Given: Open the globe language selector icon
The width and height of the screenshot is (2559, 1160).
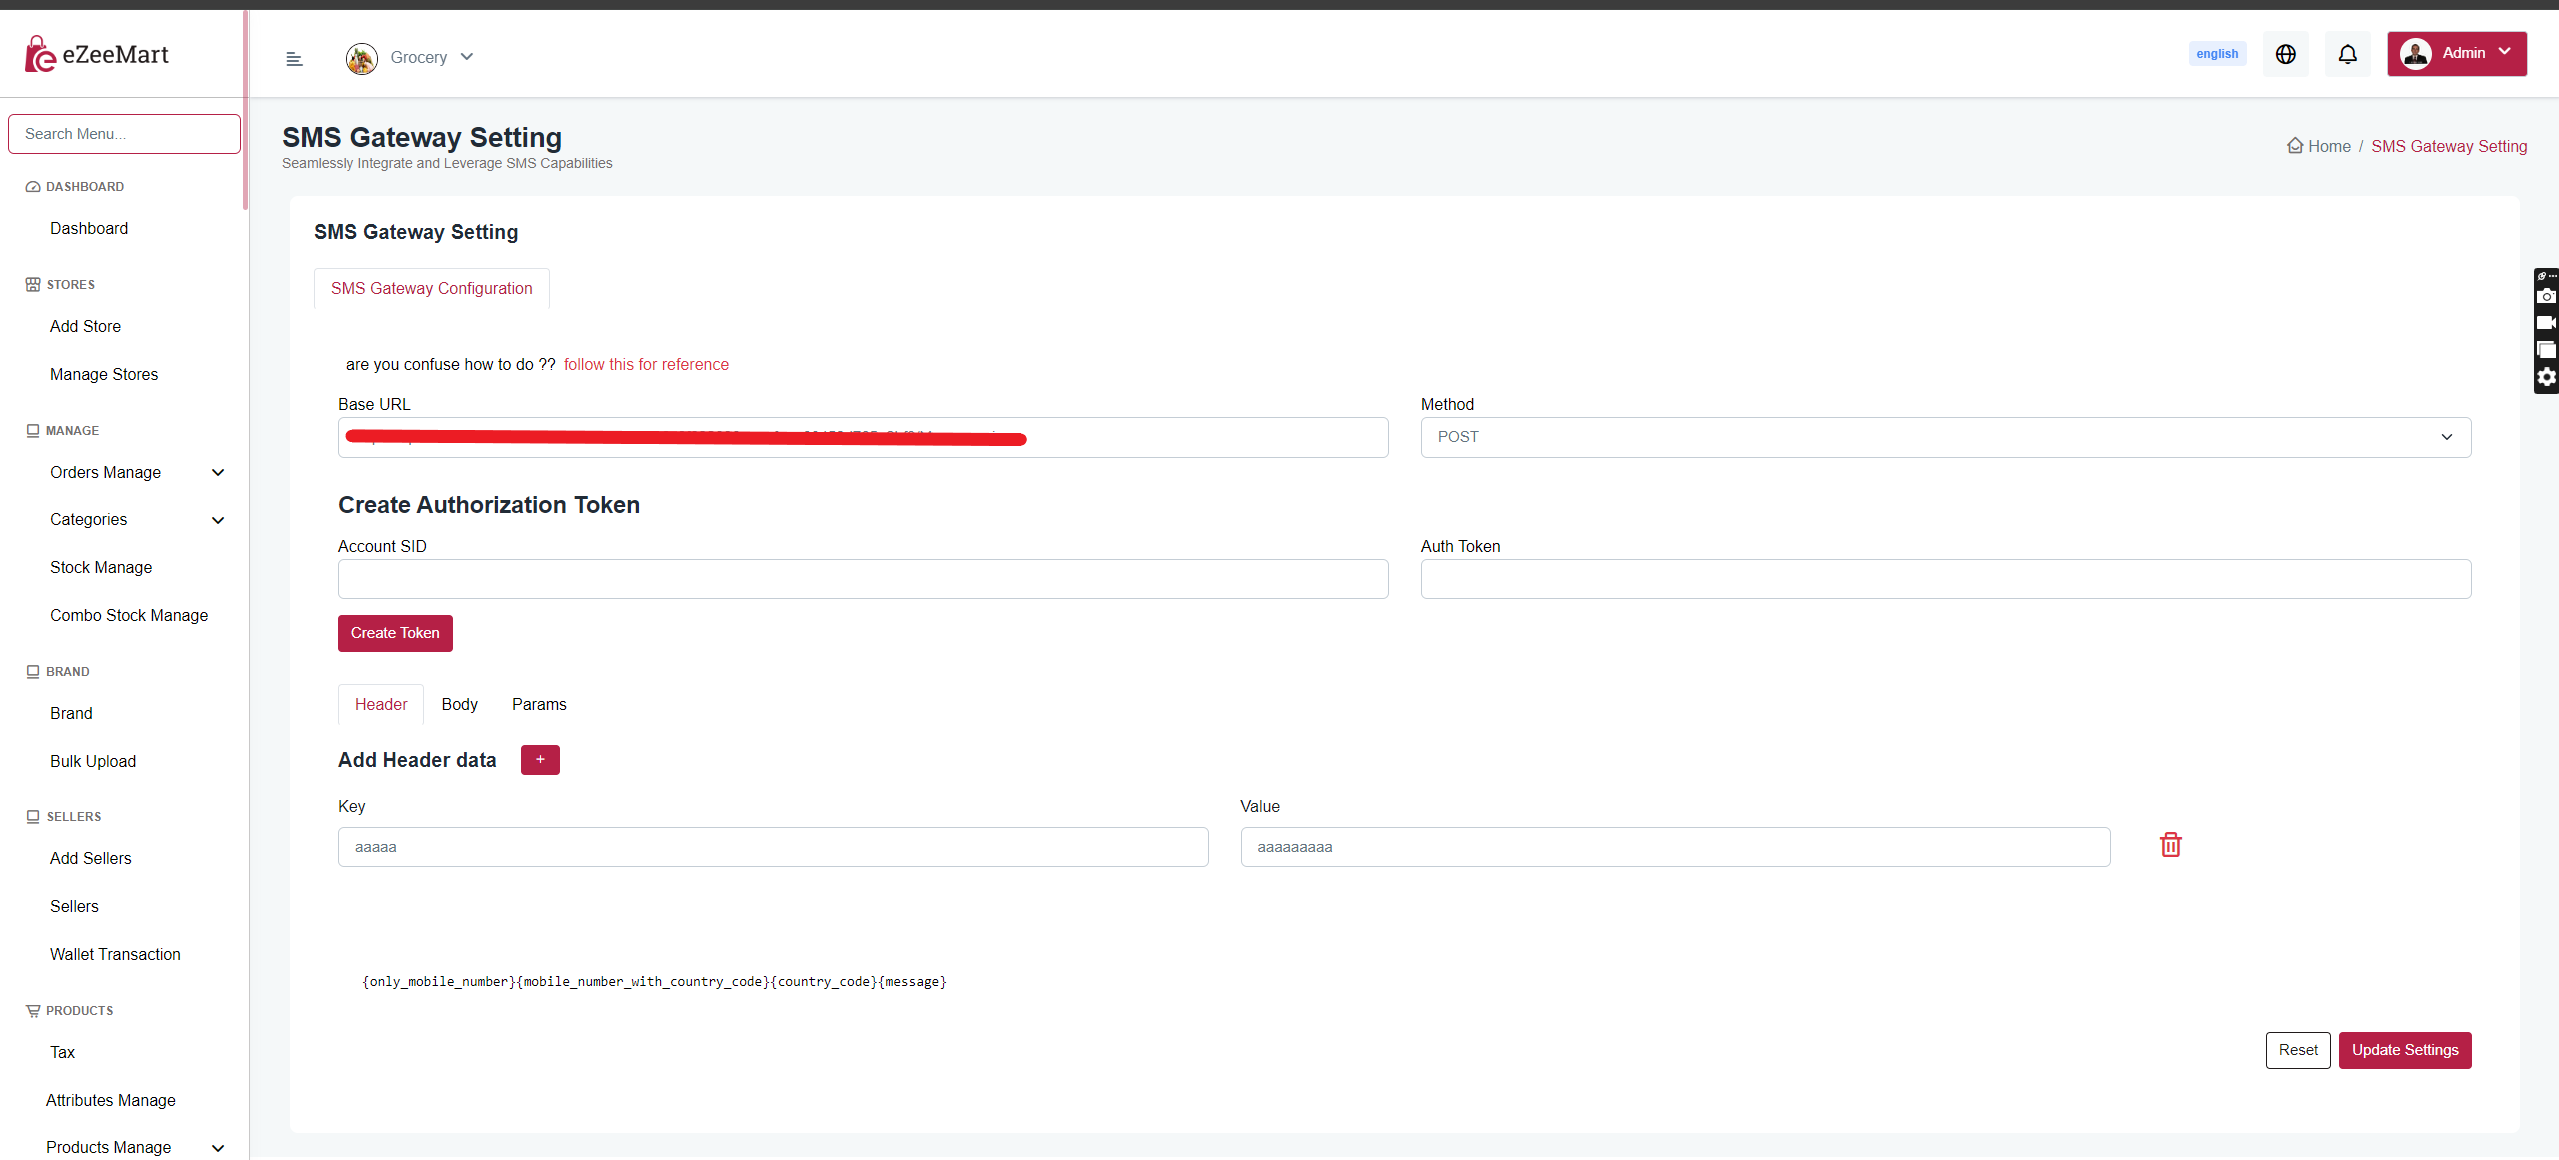Looking at the screenshot, I should (2285, 54).
